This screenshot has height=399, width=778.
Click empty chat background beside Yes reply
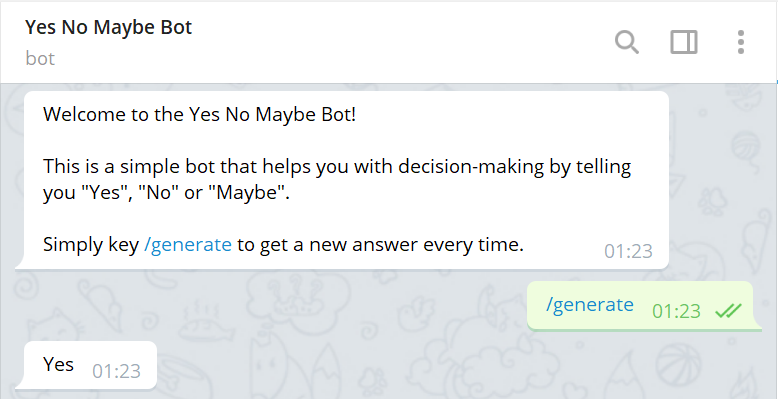pos(347,367)
